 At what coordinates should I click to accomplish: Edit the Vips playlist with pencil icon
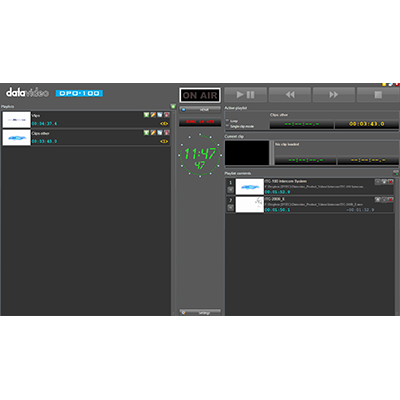153,115
